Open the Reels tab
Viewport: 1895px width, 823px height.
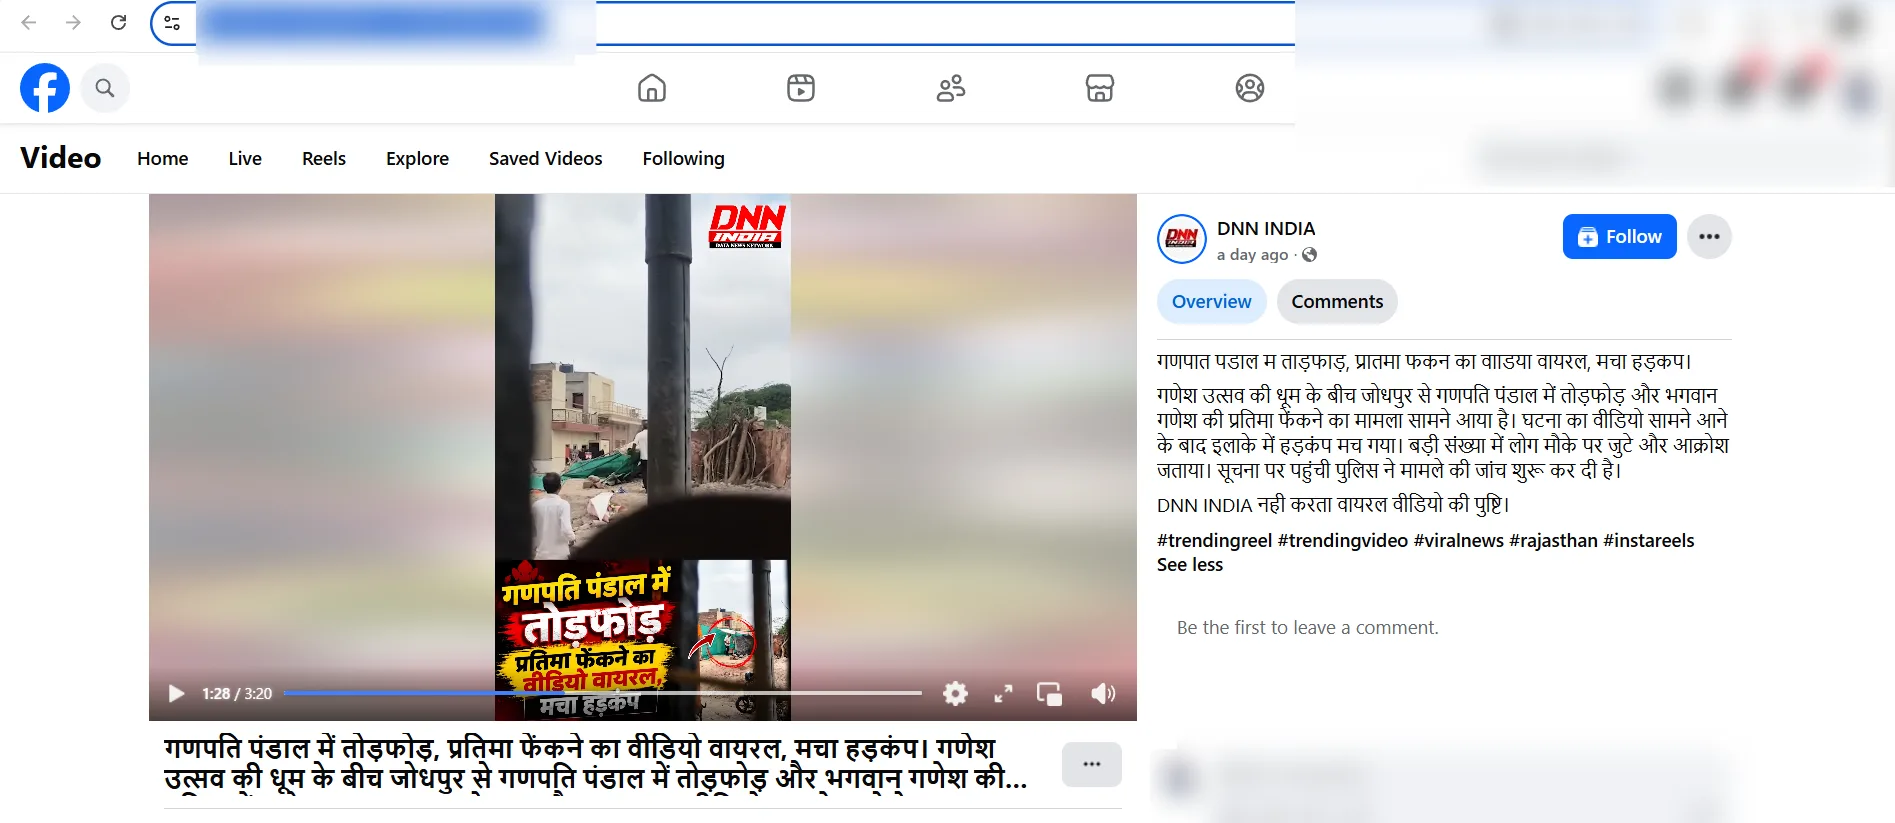[x=324, y=158]
